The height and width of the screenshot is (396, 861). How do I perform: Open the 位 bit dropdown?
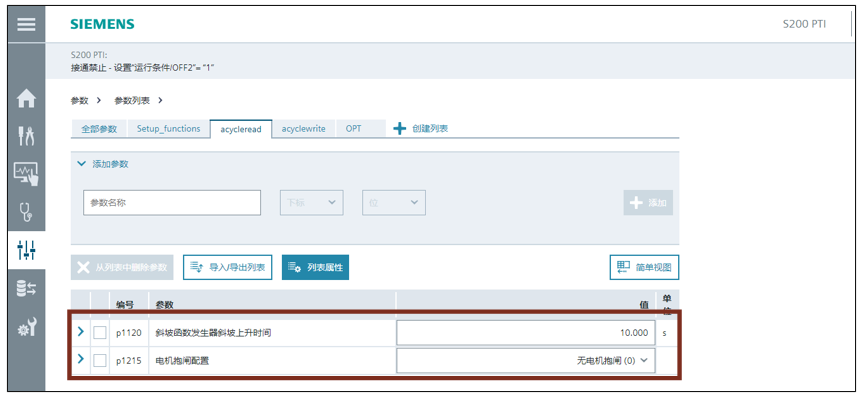coord(394,203)
